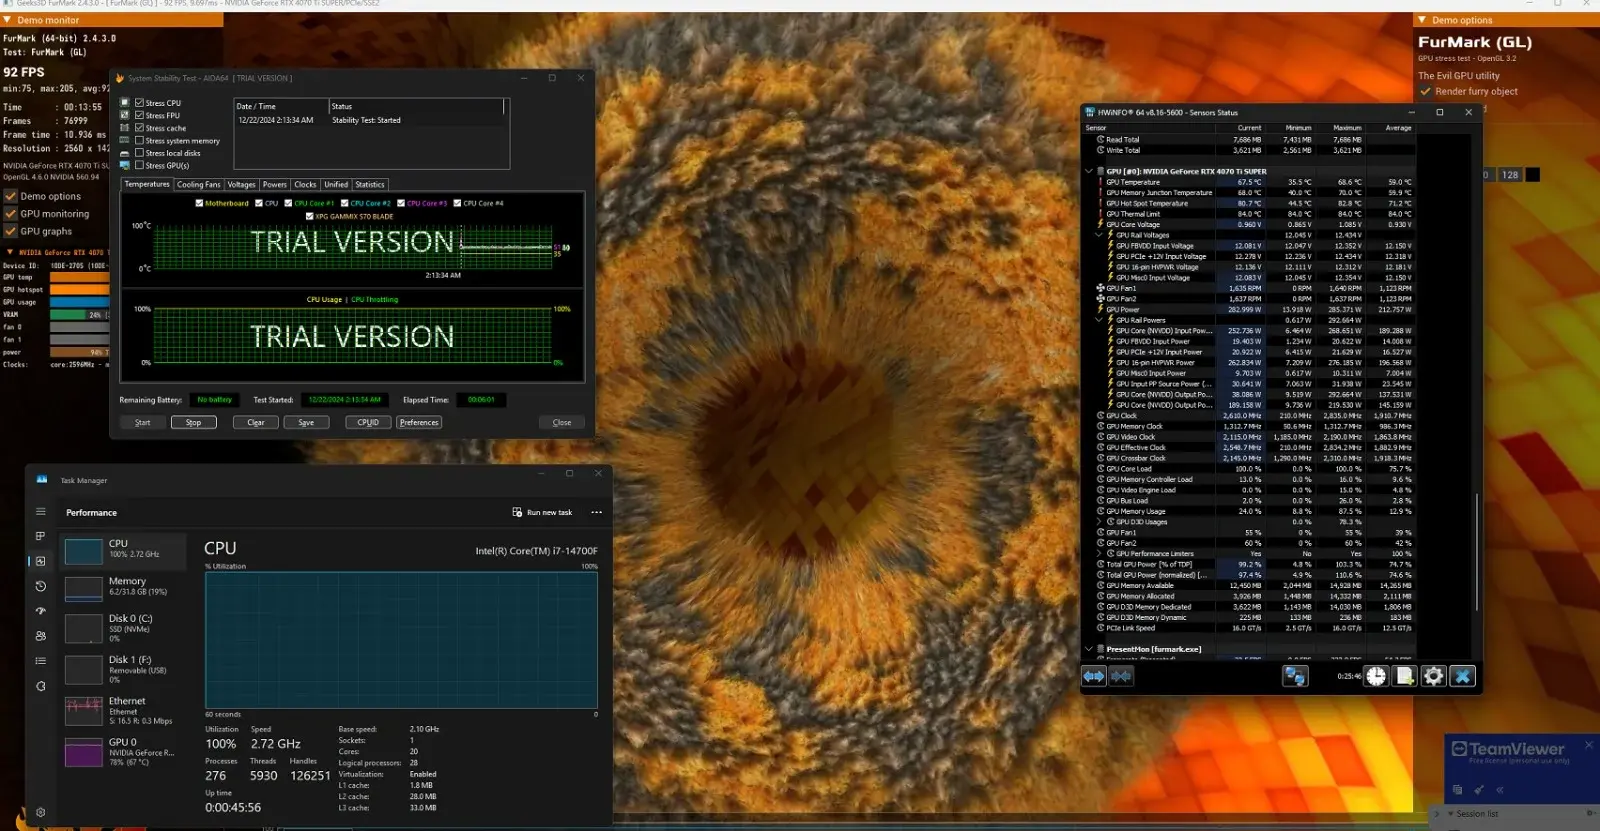Open Task Manager more options ellipsis

coord(597,512)
